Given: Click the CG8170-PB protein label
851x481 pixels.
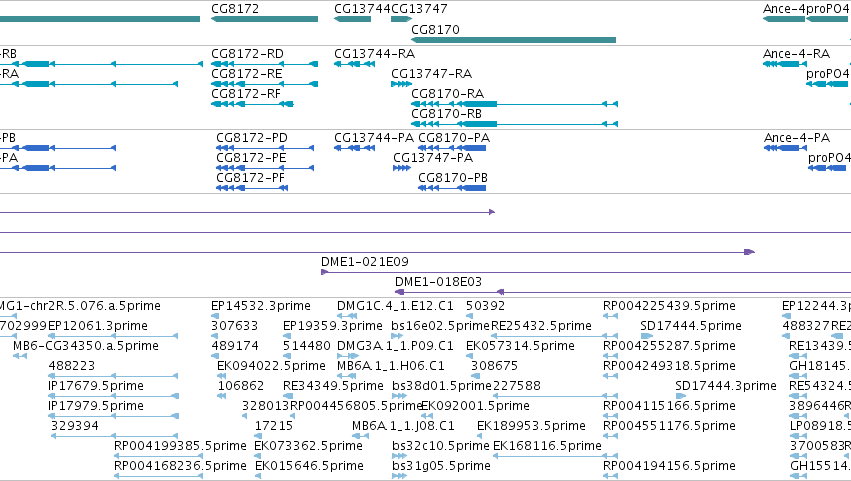Looking at the screenshot, I should pyautogui.click(x=453, y=178).
